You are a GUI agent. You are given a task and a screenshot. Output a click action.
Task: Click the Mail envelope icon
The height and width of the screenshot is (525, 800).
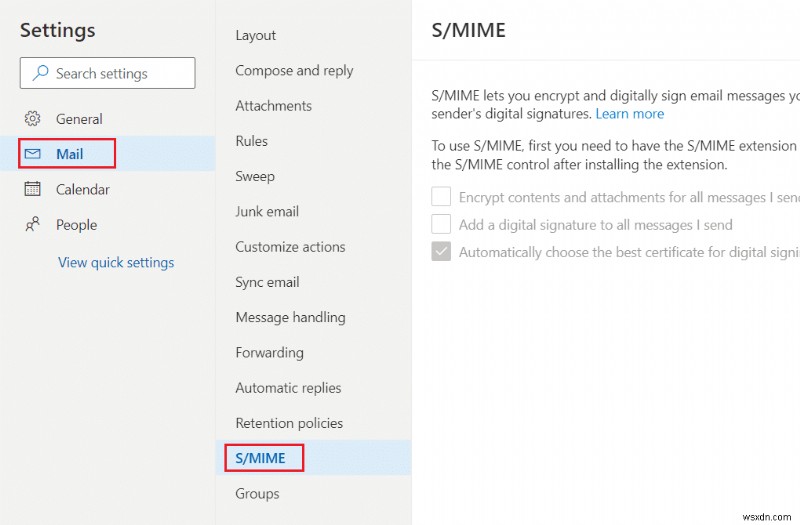tap(33, 154)
